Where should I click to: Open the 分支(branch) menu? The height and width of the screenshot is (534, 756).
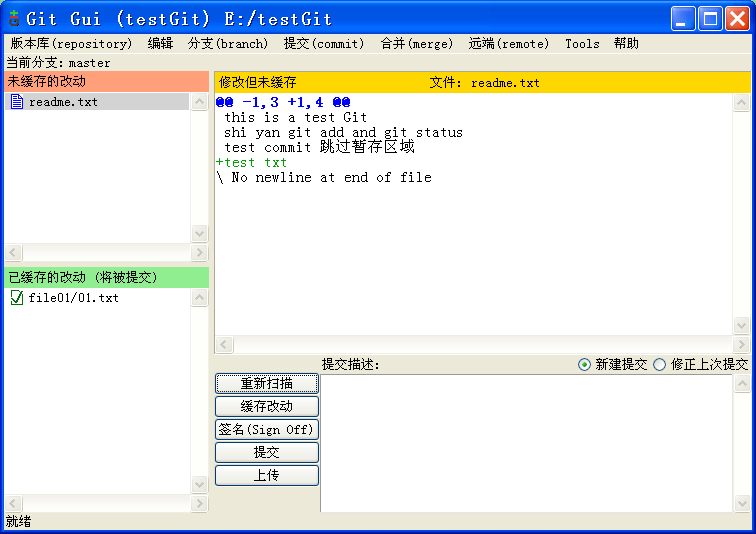tap(228, 43)
